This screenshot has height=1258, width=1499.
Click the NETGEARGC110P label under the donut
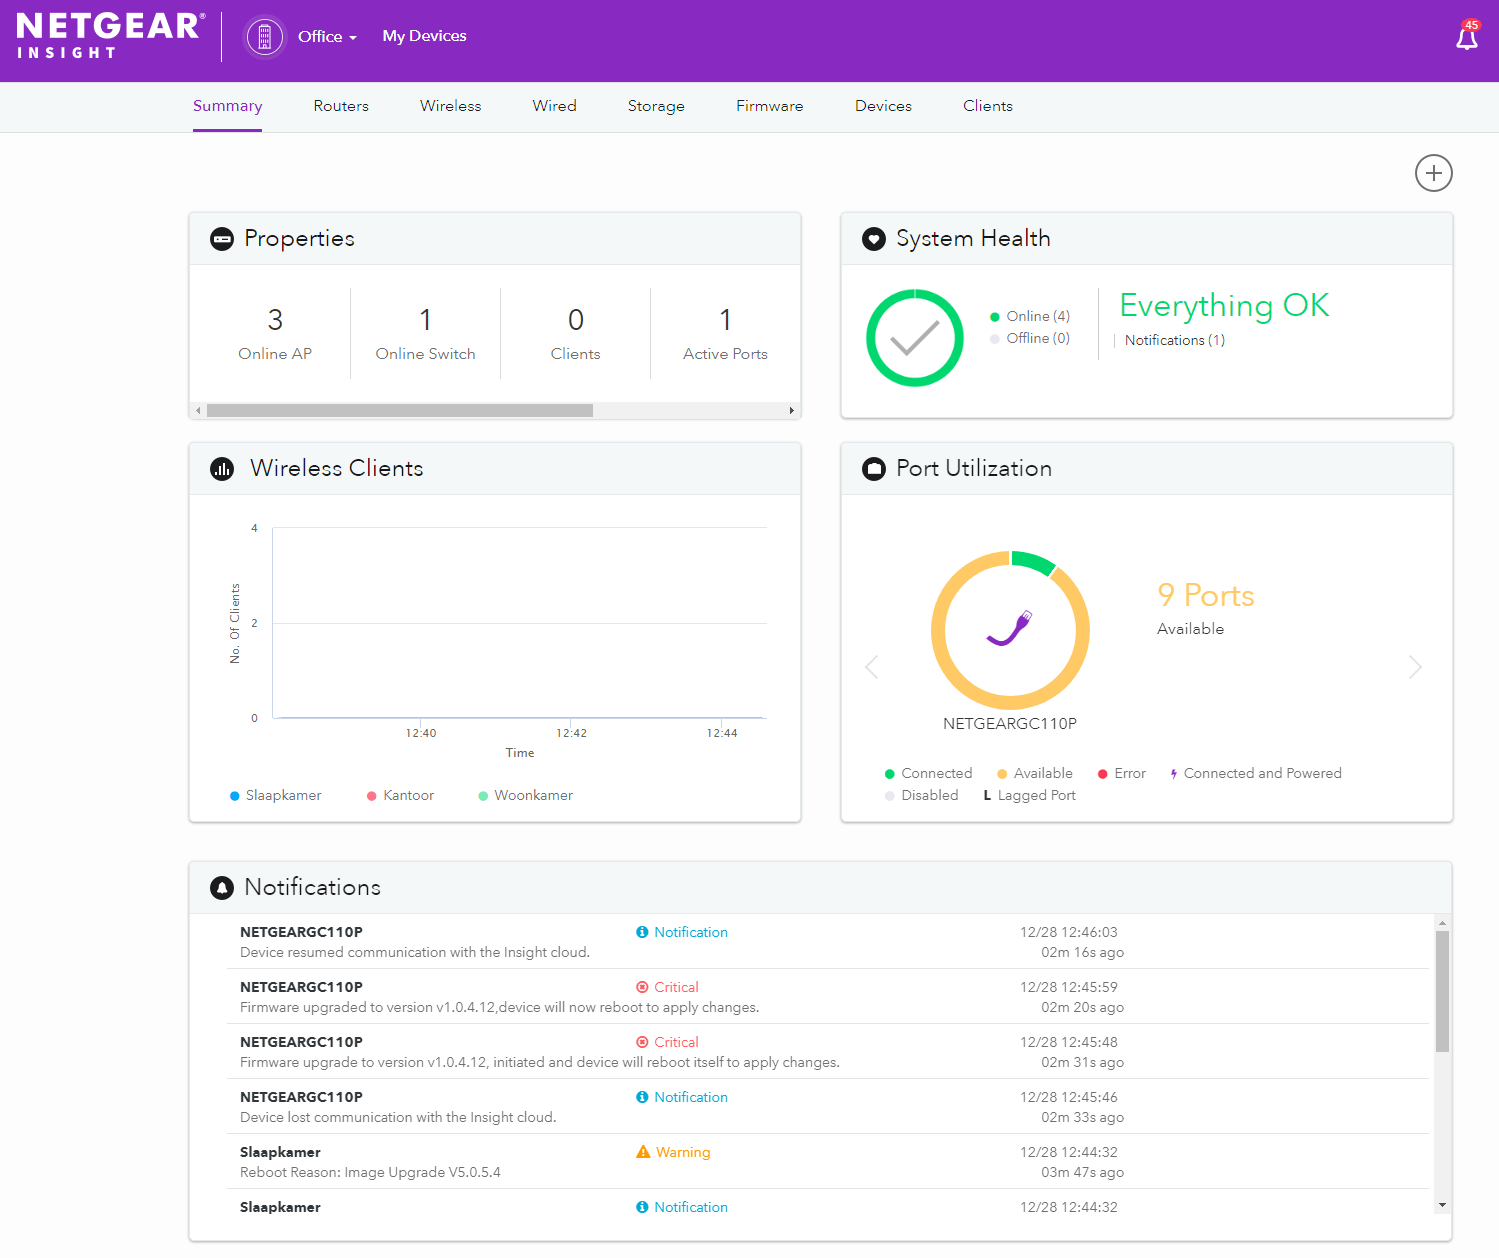[1010, 724]
